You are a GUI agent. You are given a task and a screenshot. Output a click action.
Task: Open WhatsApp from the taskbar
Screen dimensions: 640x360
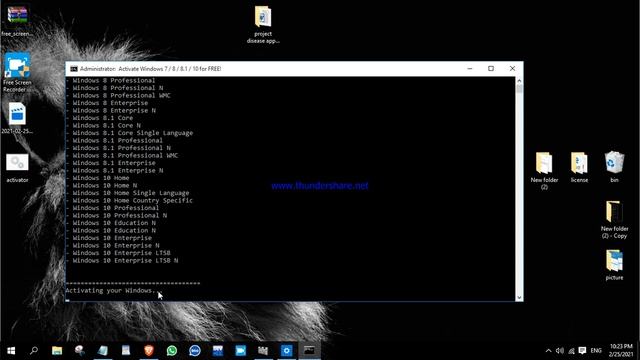(x=172, y=351)
